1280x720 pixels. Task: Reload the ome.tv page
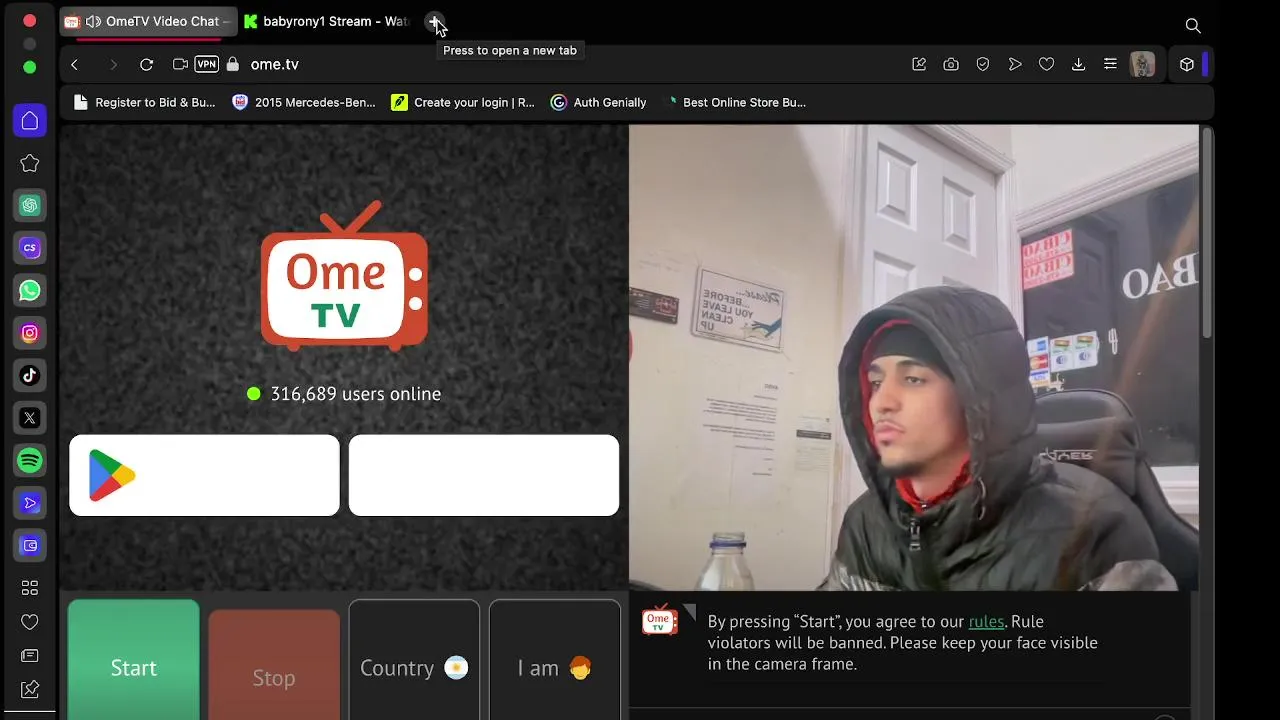pos(146,64)
